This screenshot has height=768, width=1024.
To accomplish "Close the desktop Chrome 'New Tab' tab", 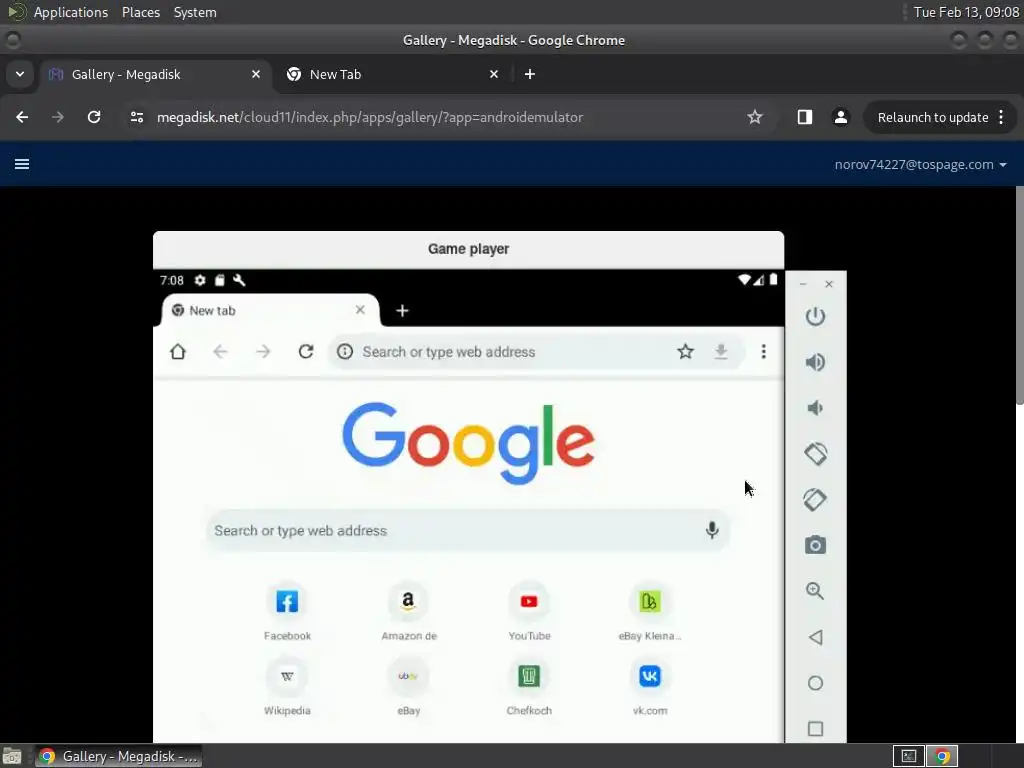I will point(494,74).
